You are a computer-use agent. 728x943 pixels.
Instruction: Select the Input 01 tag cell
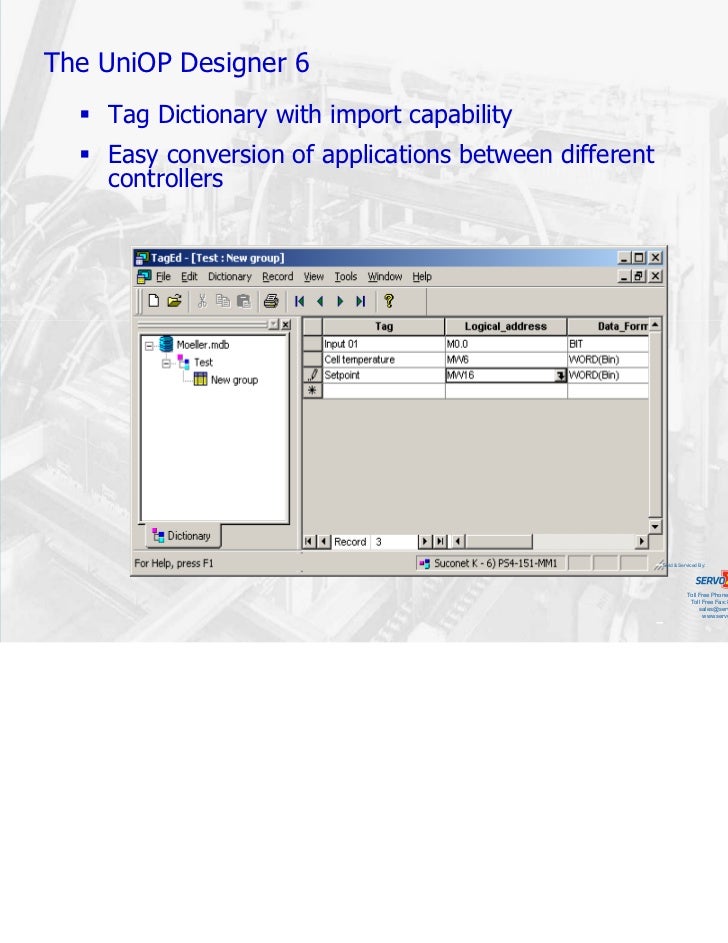click(x=384, y=344)
